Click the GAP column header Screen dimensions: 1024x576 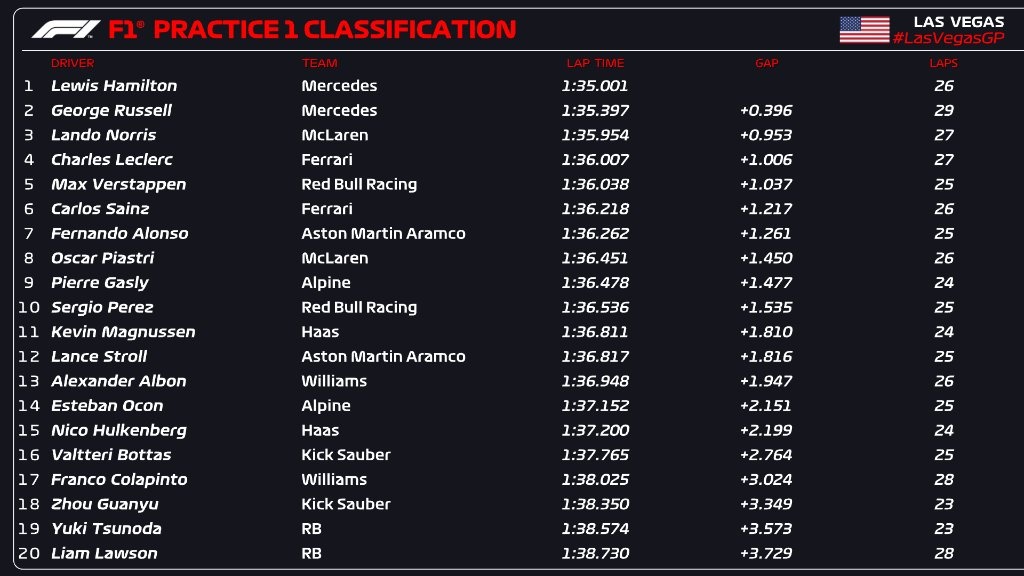[766, 63]
